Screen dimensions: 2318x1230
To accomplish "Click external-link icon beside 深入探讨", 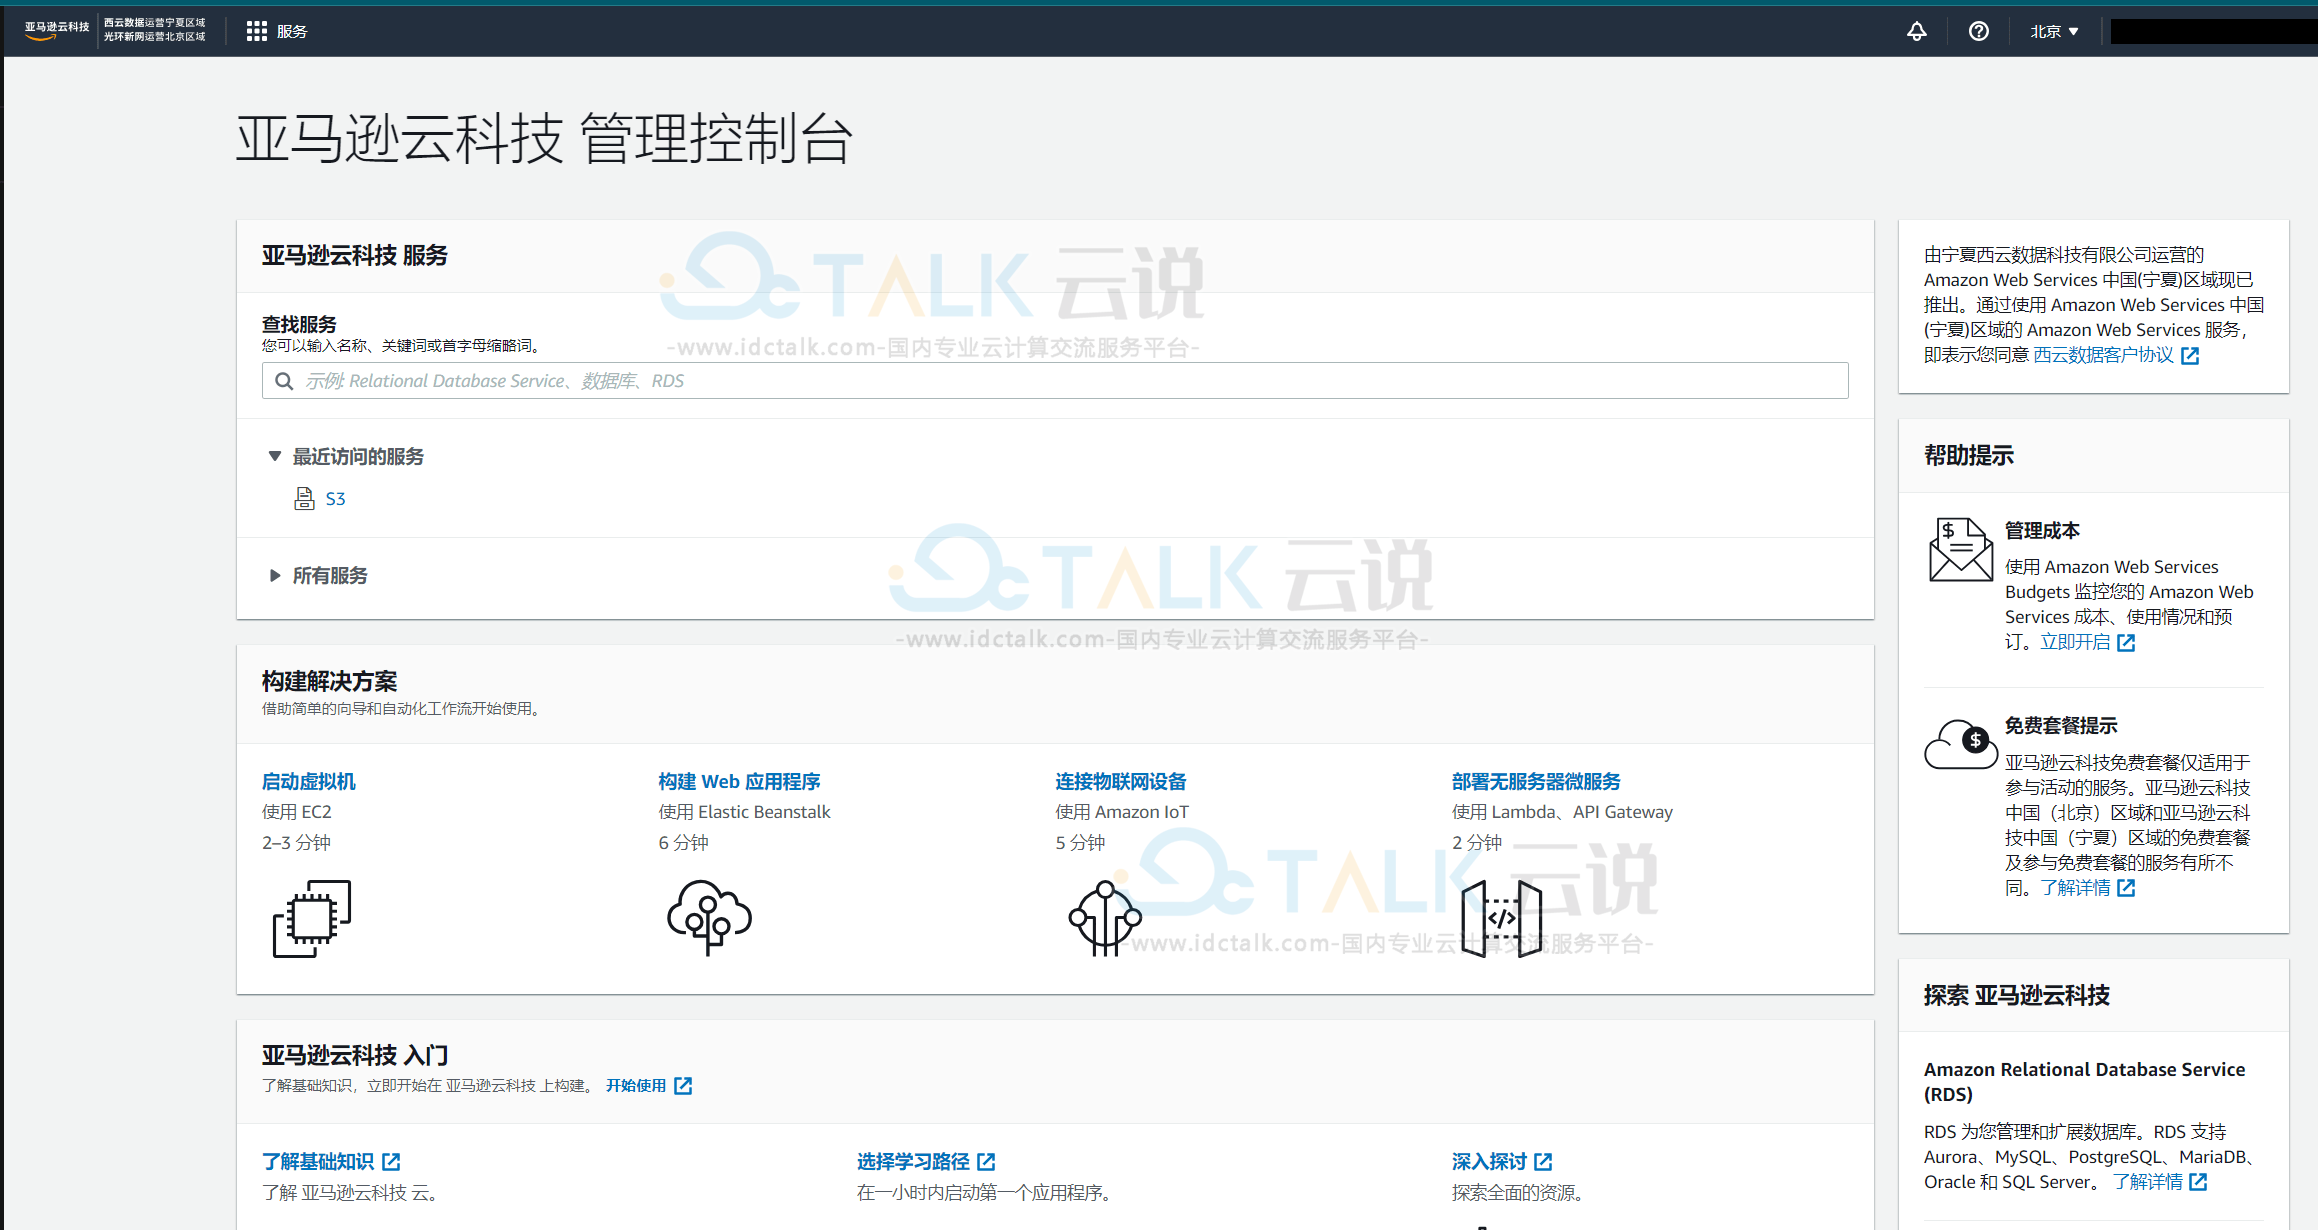I will pos(1543,1161).
